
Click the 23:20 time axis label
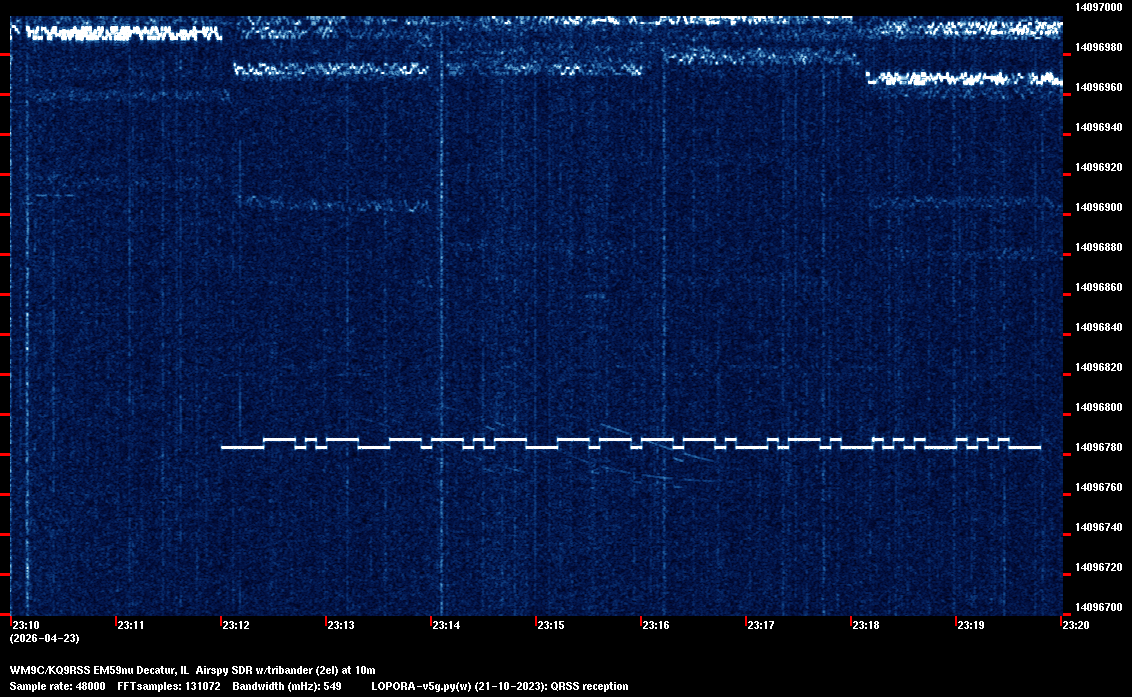[x=1076, y=626]
